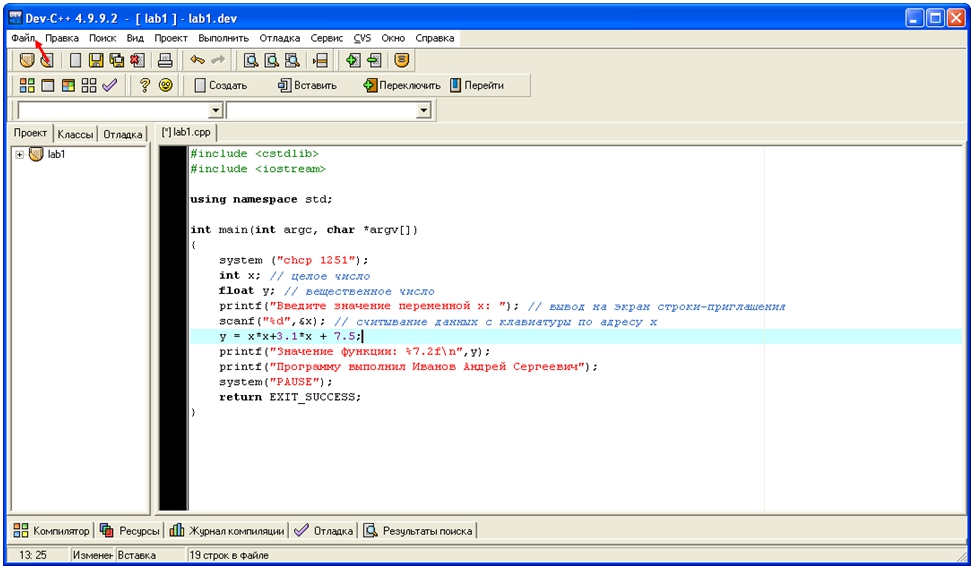Click the Save All toolbar icon

pyautogui.click(x=117, y=61)
